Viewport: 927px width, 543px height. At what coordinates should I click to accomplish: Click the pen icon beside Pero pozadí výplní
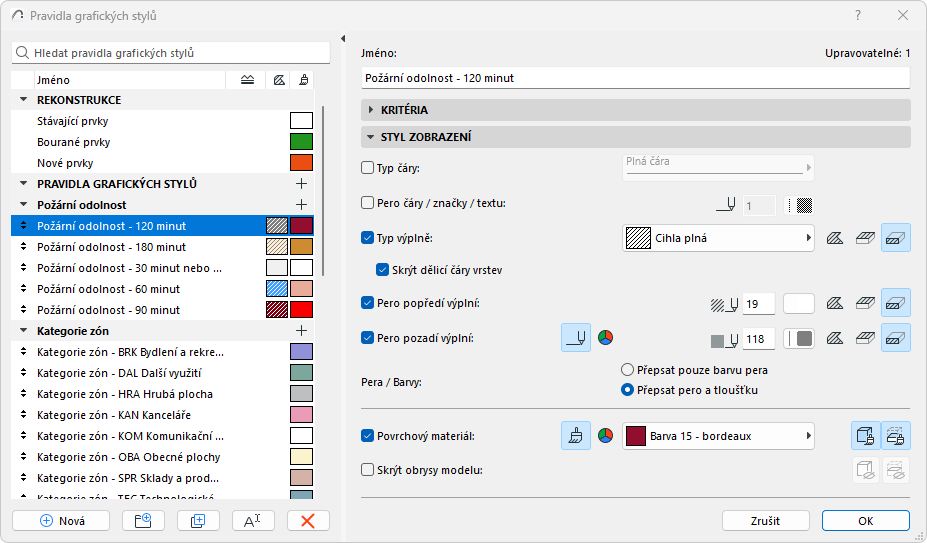575,338
